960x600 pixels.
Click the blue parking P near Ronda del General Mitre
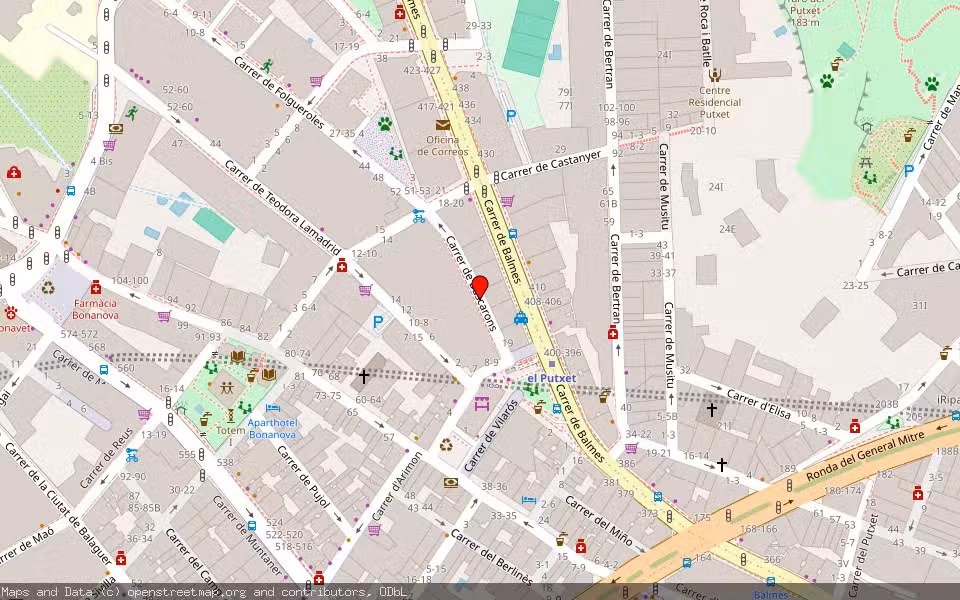point(909,169)
